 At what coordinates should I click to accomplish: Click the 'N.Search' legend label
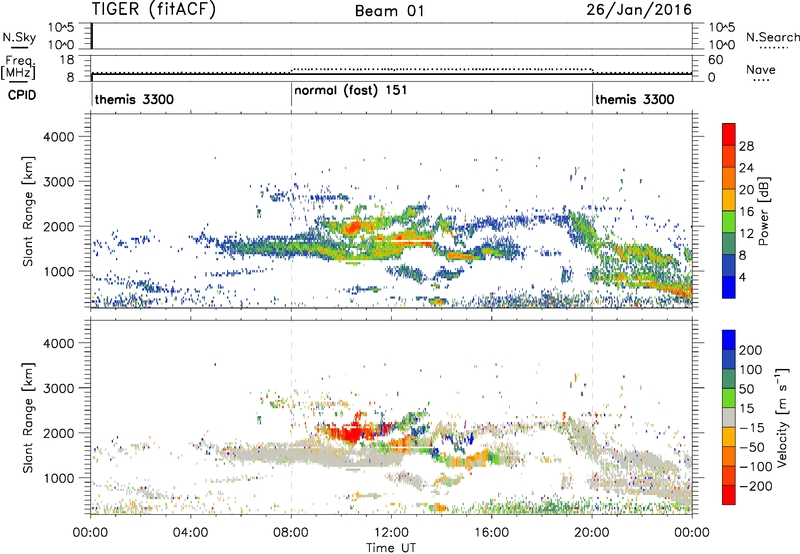(x=772, y=37)
